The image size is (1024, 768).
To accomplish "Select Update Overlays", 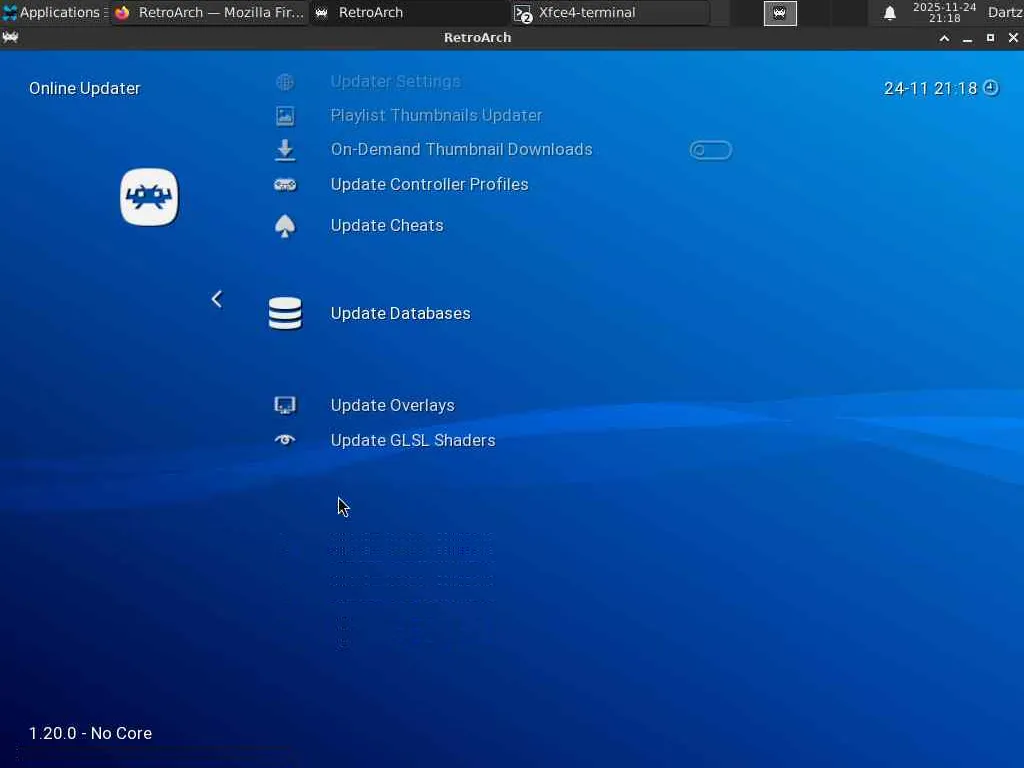I will click(392, 406).
